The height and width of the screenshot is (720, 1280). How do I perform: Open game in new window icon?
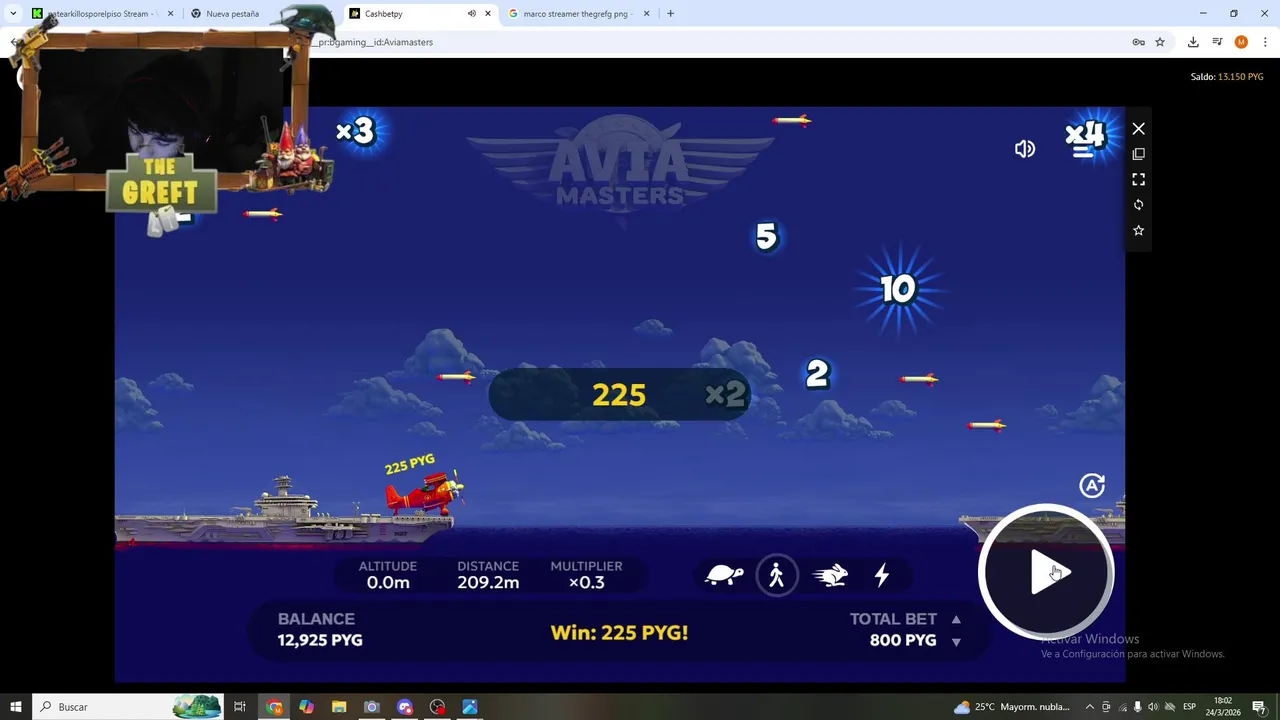[1138, 154]
